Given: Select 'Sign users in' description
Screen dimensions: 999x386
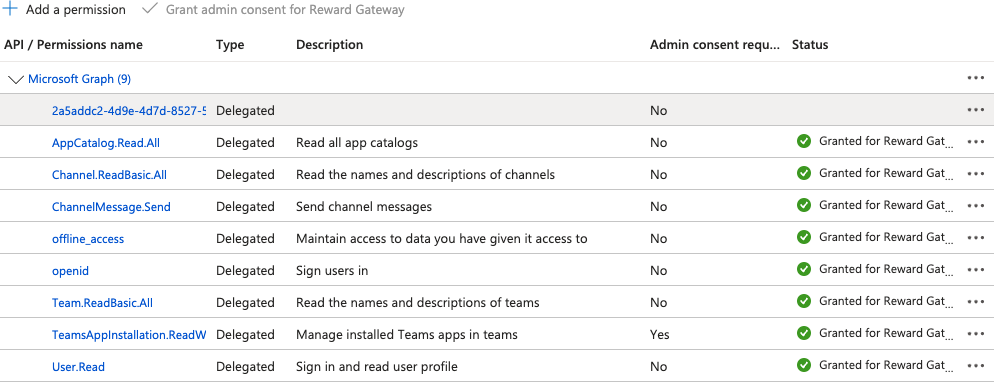Looking at the screenshot, I should coord(332,271).
